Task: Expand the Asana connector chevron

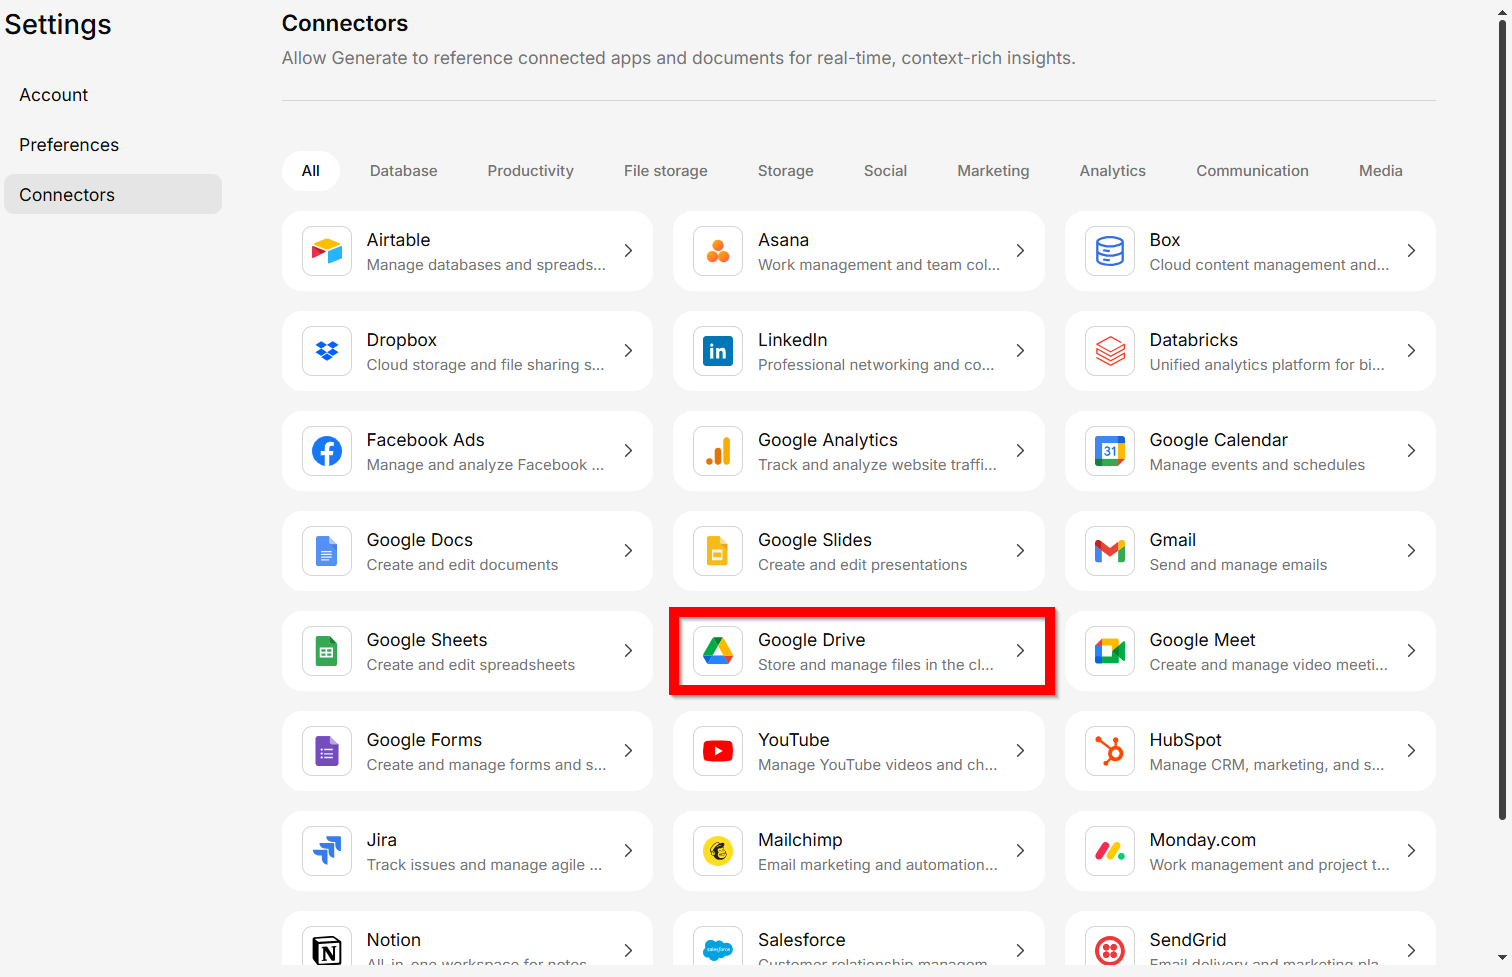Action: click(1020, 251)
